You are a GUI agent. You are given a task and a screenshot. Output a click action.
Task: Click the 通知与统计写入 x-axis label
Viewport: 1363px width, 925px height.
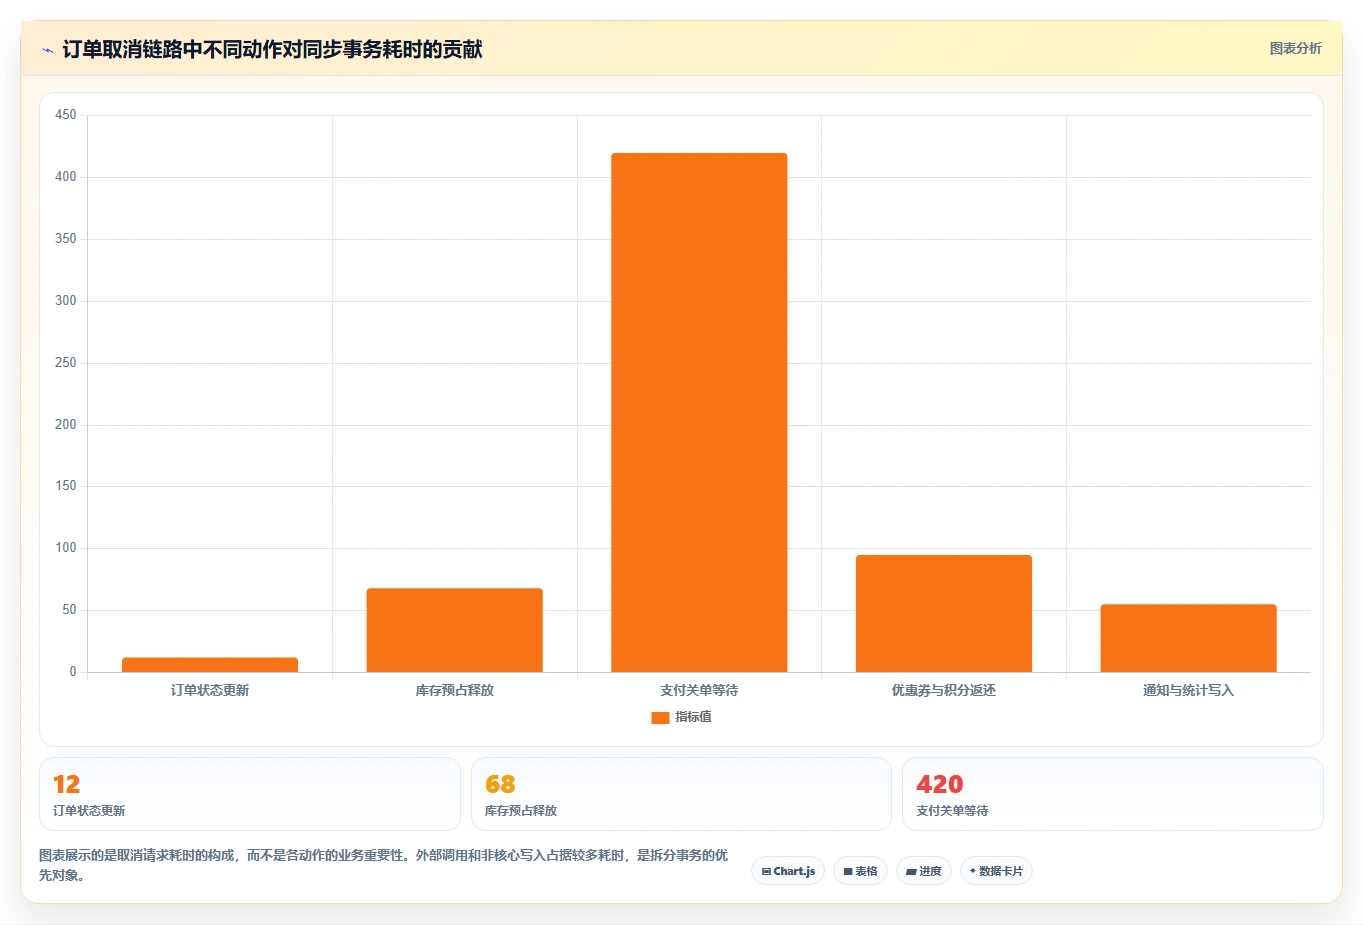point(1188,690)
